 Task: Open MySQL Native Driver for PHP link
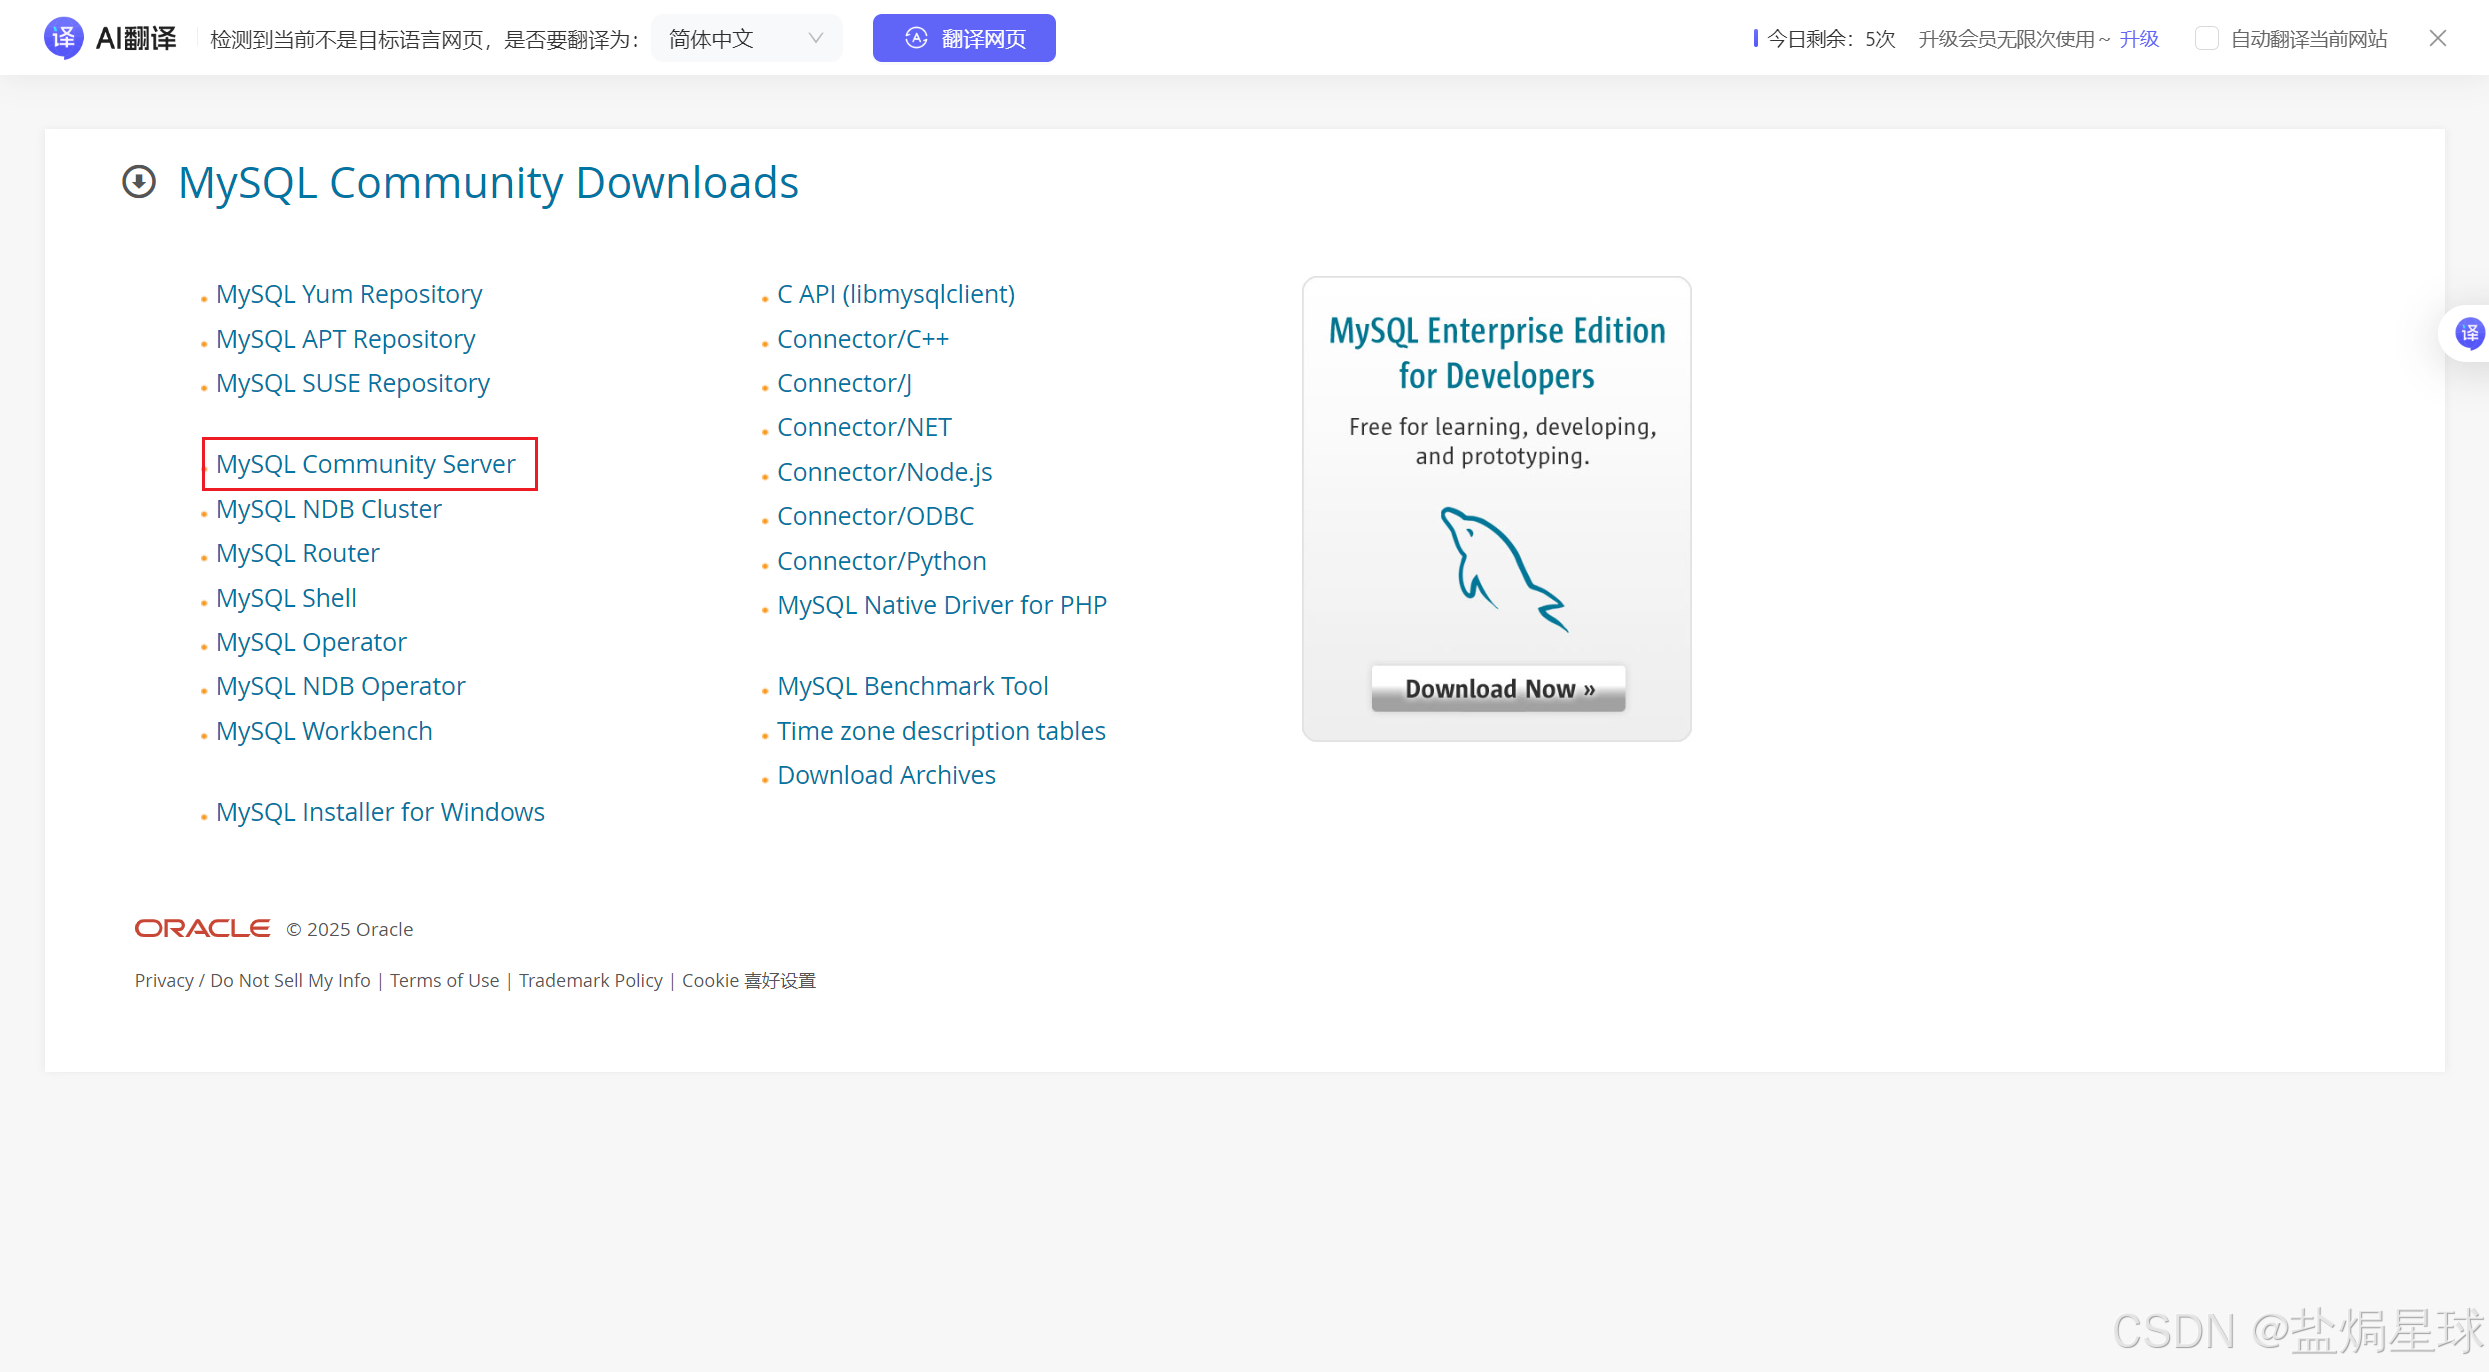[942, 605]
